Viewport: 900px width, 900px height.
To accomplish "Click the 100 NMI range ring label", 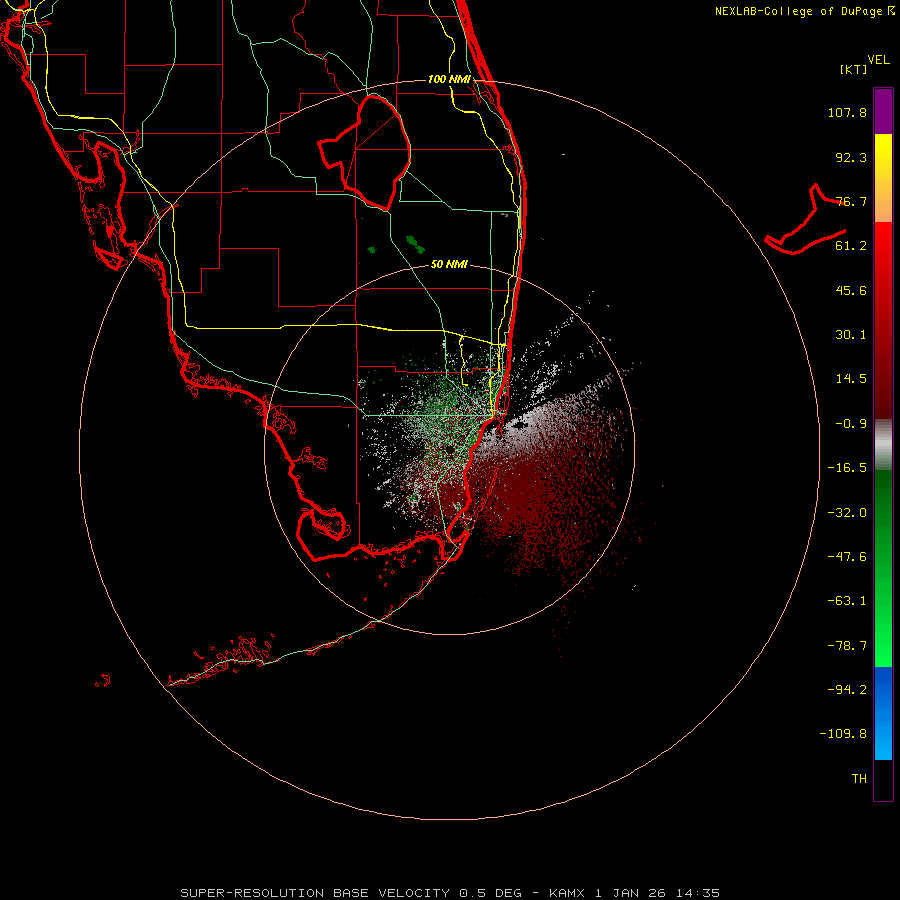I will [449, 79].
